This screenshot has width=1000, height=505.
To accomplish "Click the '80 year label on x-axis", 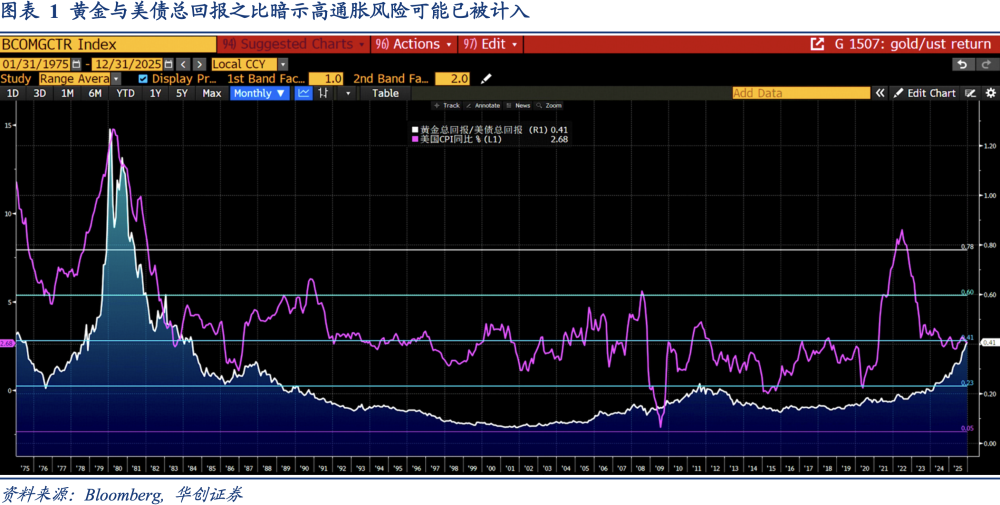I will 116,468.
